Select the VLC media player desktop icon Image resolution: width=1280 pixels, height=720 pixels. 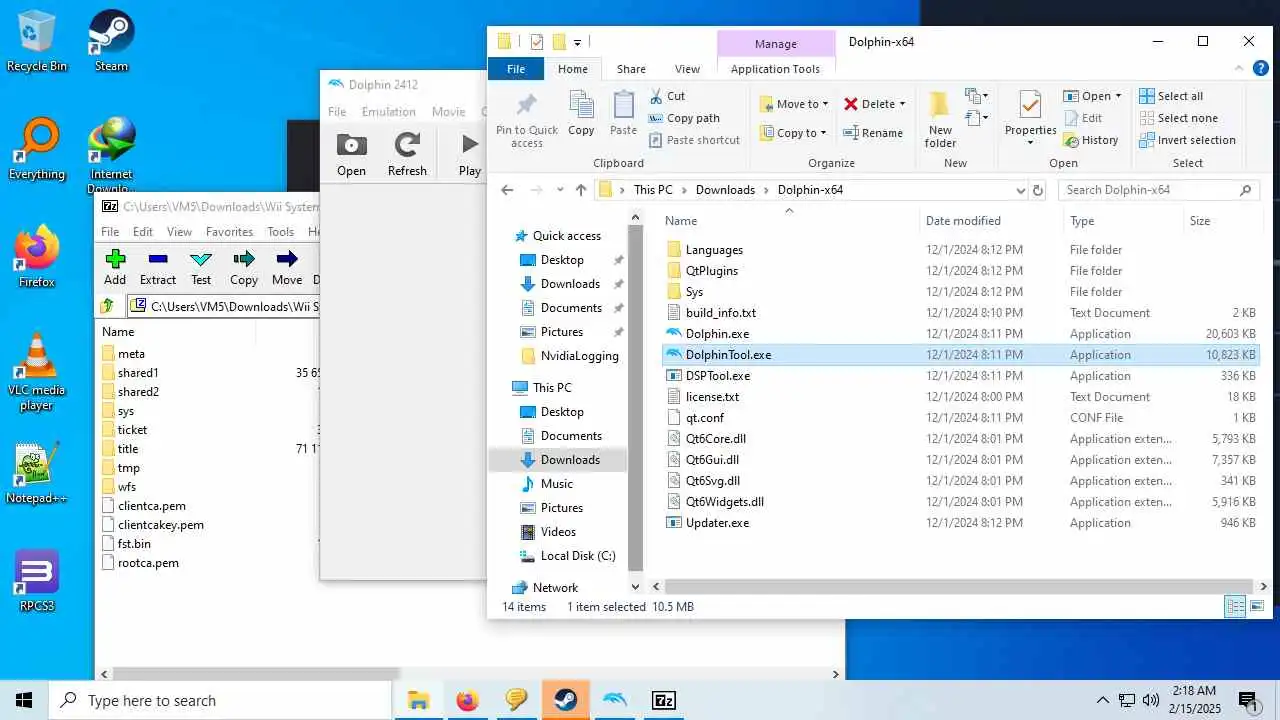click(x=37, y=372)
